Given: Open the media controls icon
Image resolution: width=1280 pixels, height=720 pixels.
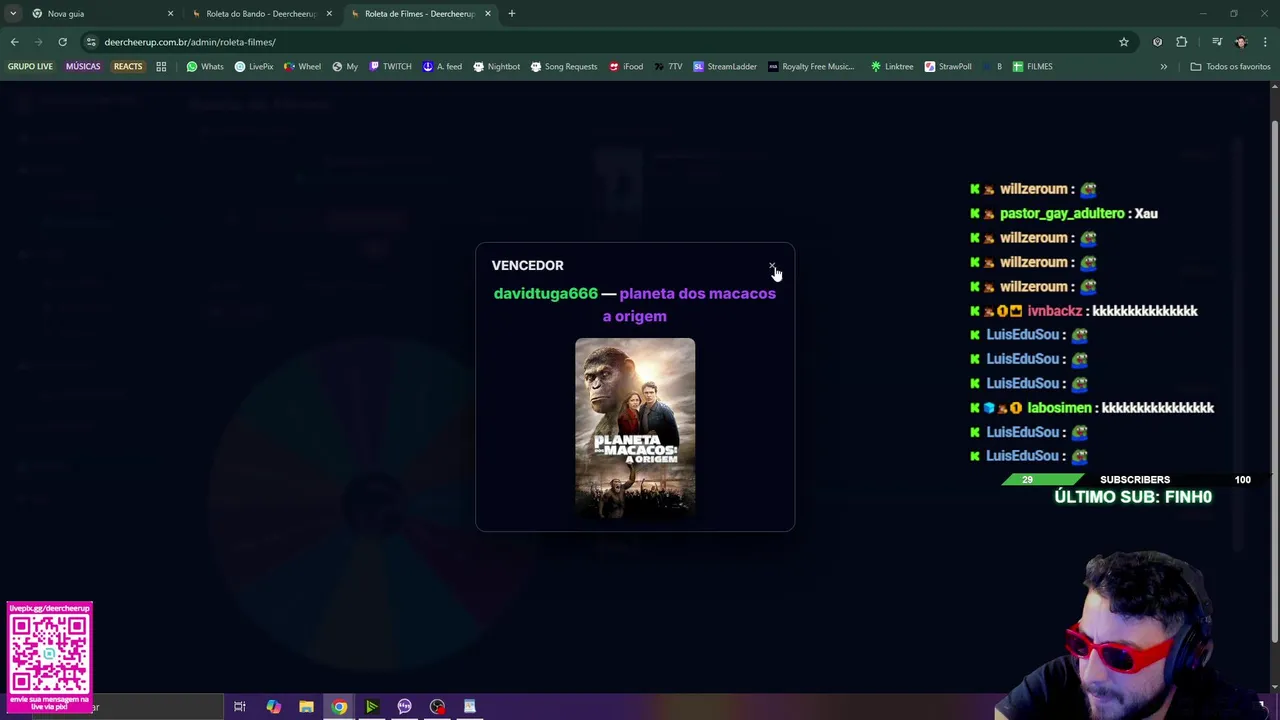Looking at the screenshot, I should (x=1217, y=42).
